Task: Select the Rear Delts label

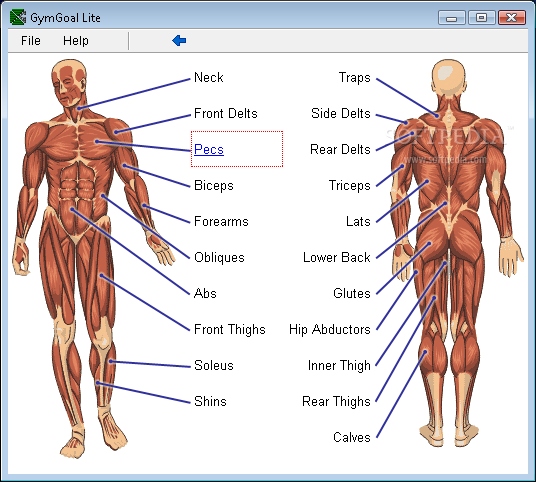Action: [340, 149]
